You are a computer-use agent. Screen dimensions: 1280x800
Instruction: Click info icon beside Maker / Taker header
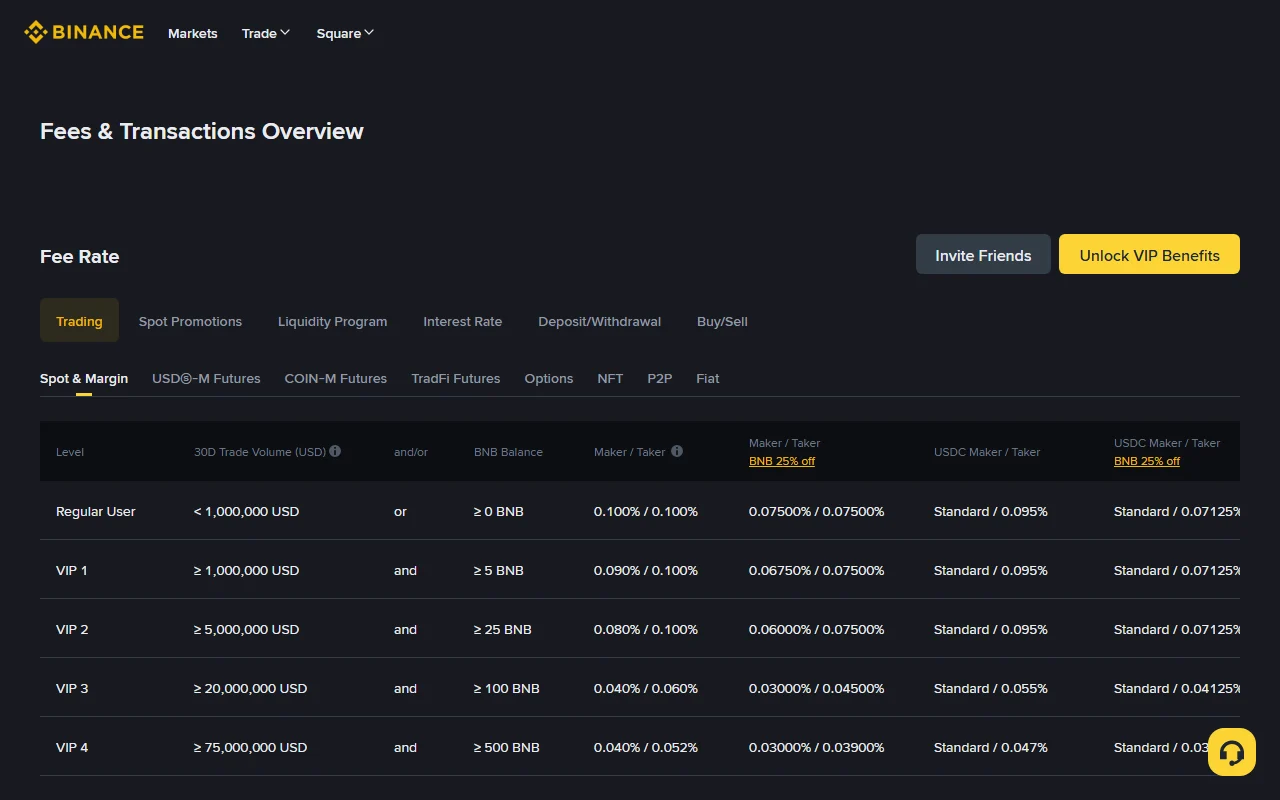tap(677, 451)
